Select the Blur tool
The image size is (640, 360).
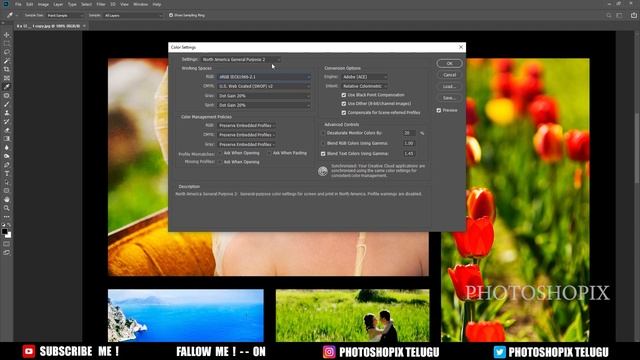[x=7, y=147]
